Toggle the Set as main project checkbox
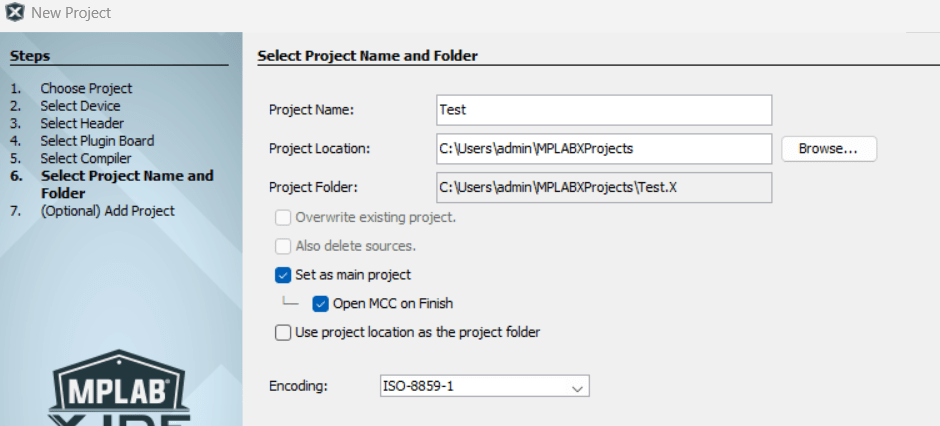Viewport: 940px width, 426px height. (x=283, y=275)
